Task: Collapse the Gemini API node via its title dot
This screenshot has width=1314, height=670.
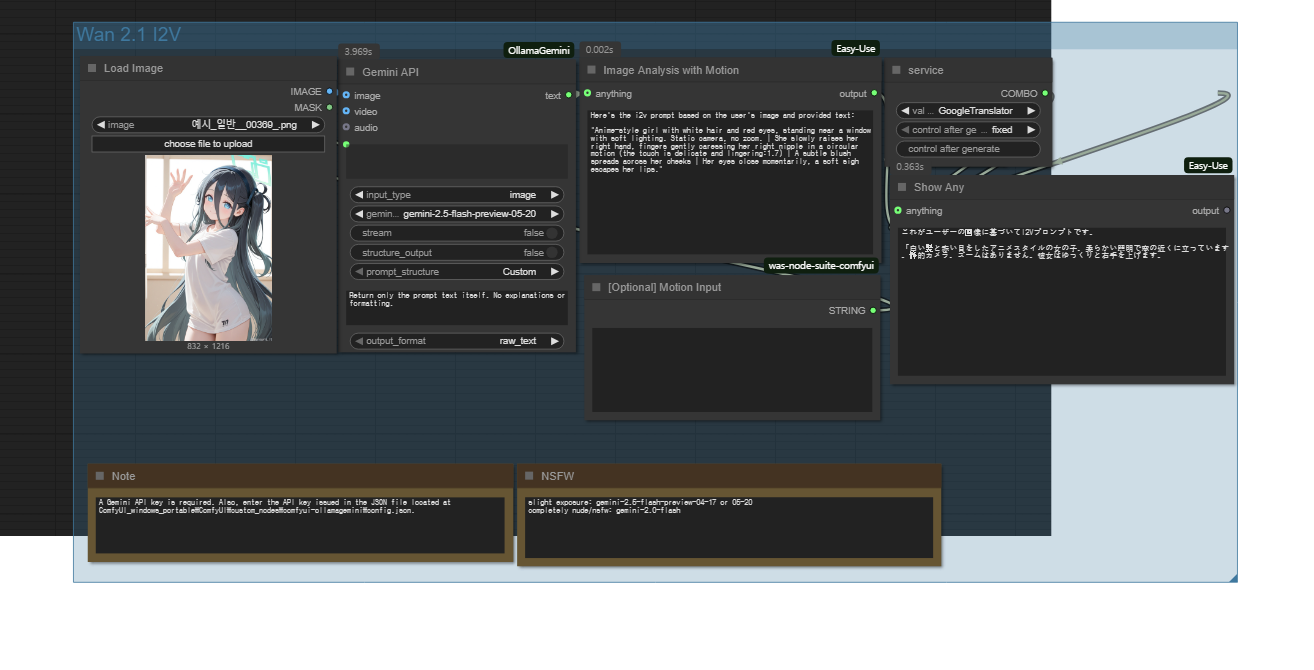Action: pyautogui.click(x=350, y=72)
